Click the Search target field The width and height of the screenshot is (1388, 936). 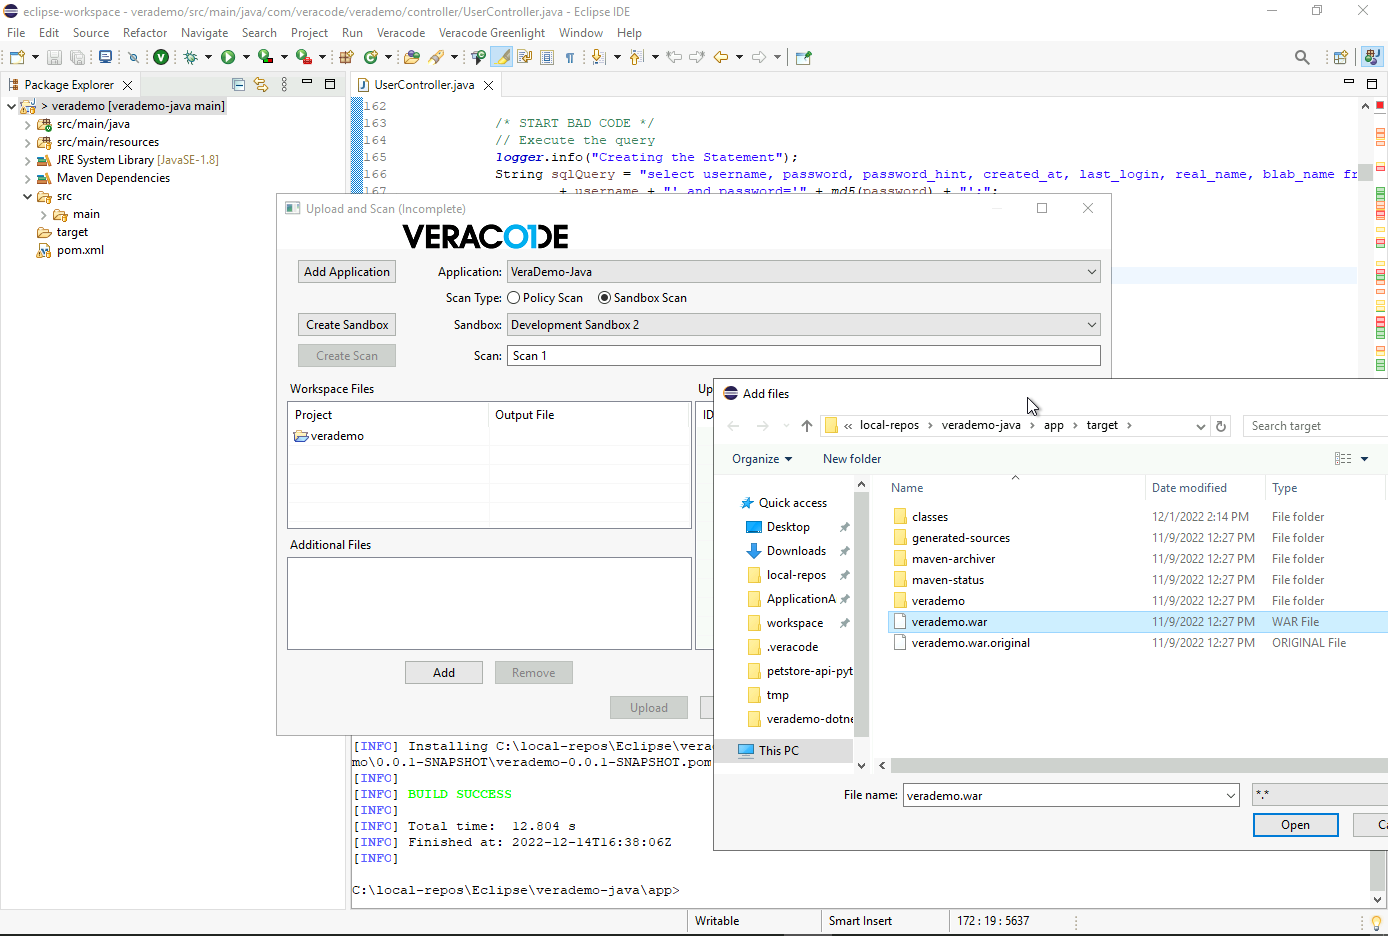coord(1315,426)
